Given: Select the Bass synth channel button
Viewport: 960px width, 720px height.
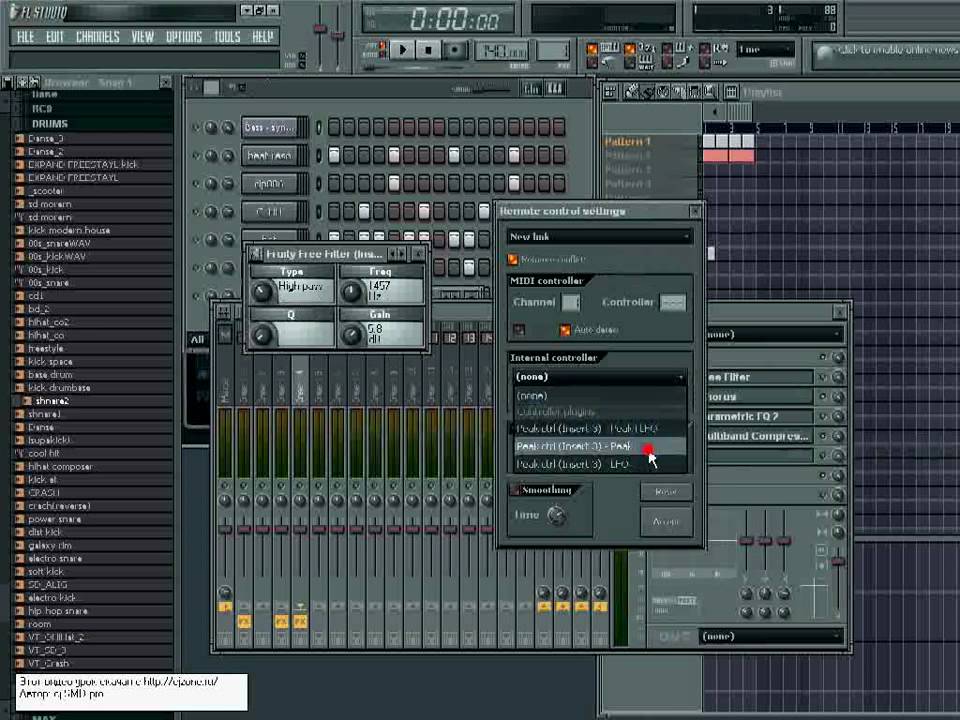Looking at the screenshot, I should click(271, 127).
